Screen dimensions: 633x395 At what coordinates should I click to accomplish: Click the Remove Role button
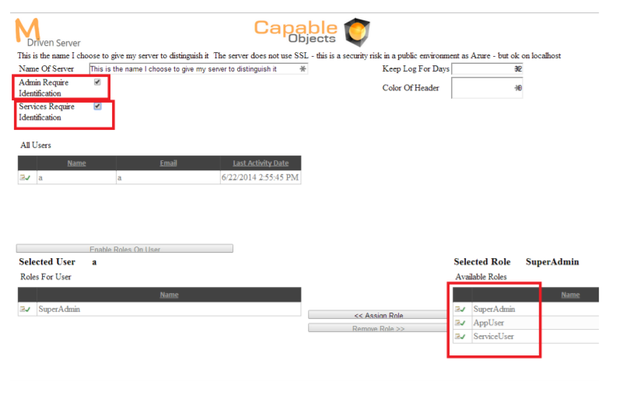coord(378,328)
